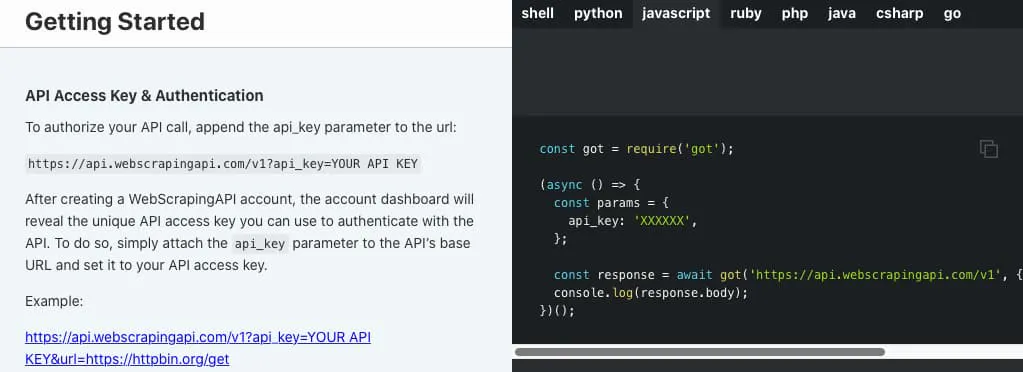Click the 'const params = {' code line
The image size is (1023, 372).
click(x=611, y=203)
